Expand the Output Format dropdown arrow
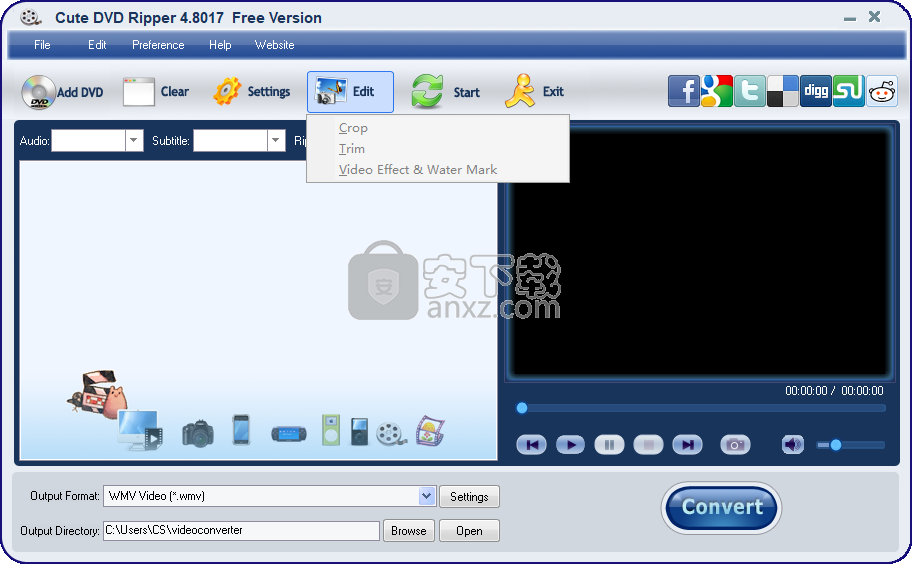This screenshot has width=912, height=564. [427, 496]
